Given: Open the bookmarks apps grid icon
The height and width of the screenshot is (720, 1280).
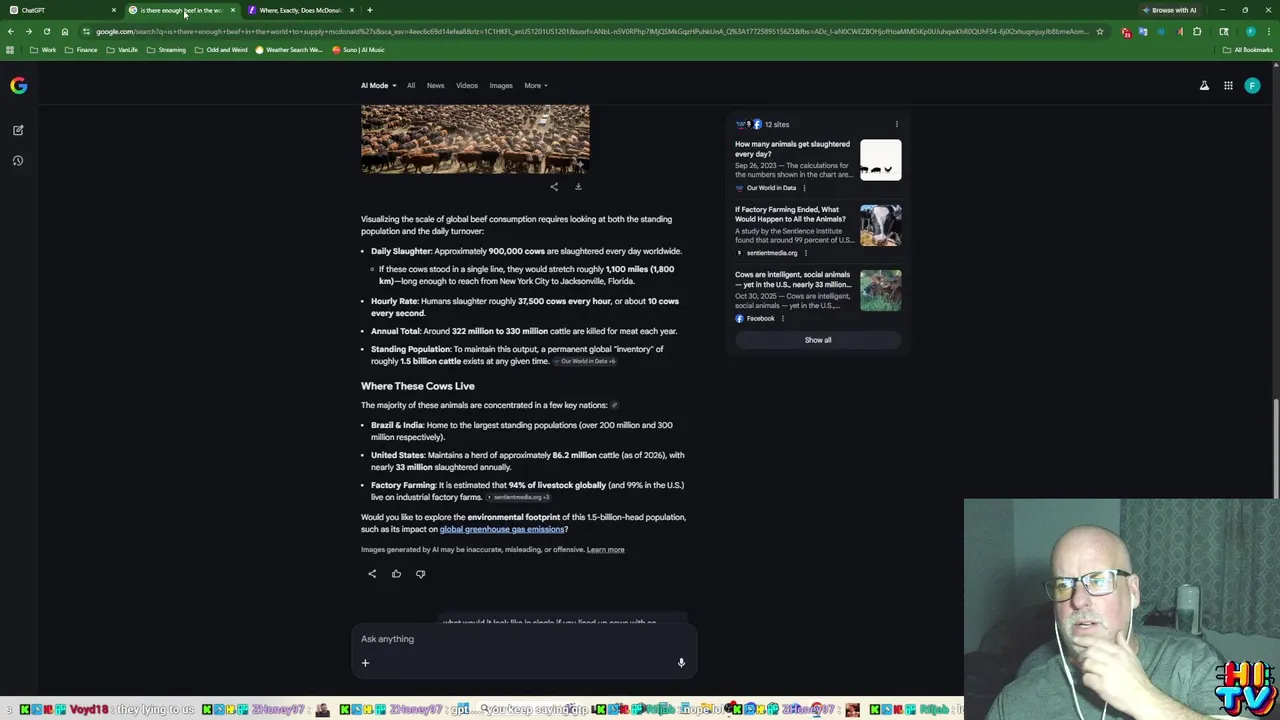Looking at the screenshot, I should 10,50.
